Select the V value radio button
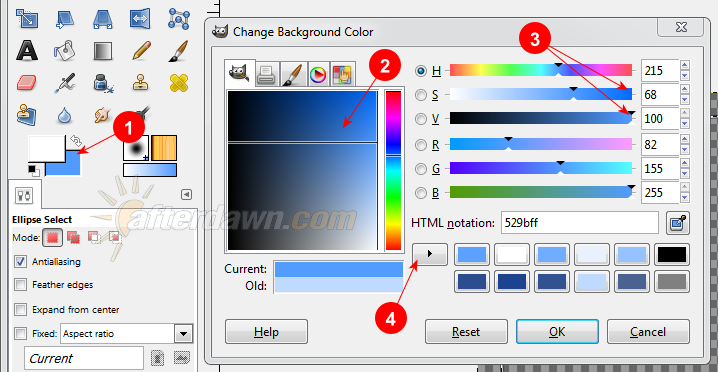The width and height of the screenshot is (718, 372). (x=421, y=119)
